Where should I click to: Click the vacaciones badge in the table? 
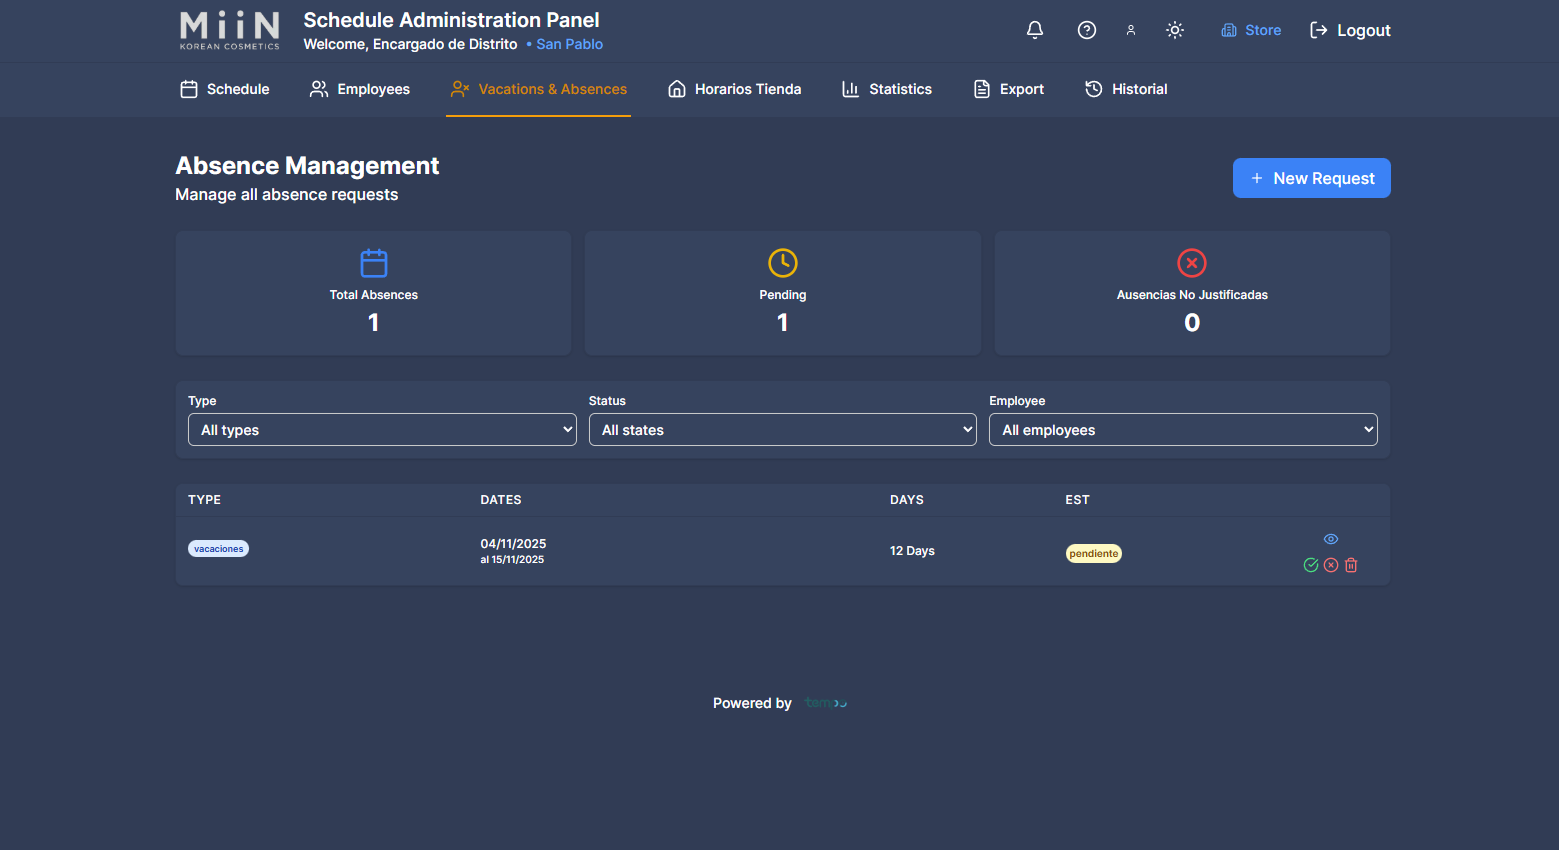pyautogui.click(x=218, y=548)
